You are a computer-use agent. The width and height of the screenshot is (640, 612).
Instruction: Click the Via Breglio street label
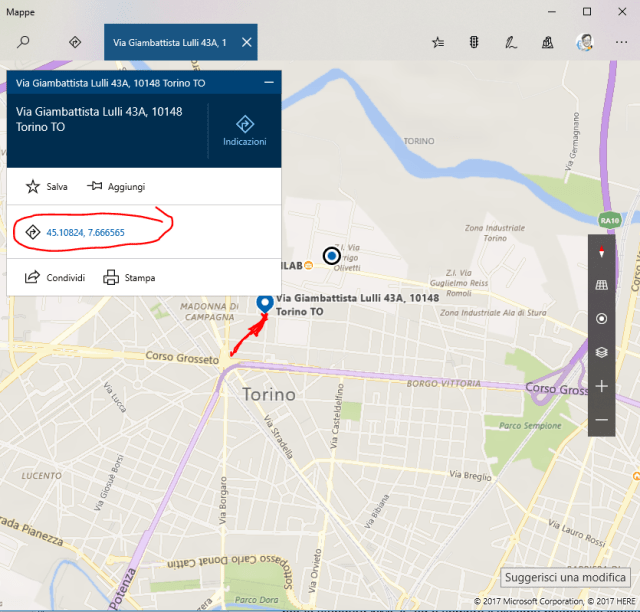pyautogui.click(x=470, y=475)
